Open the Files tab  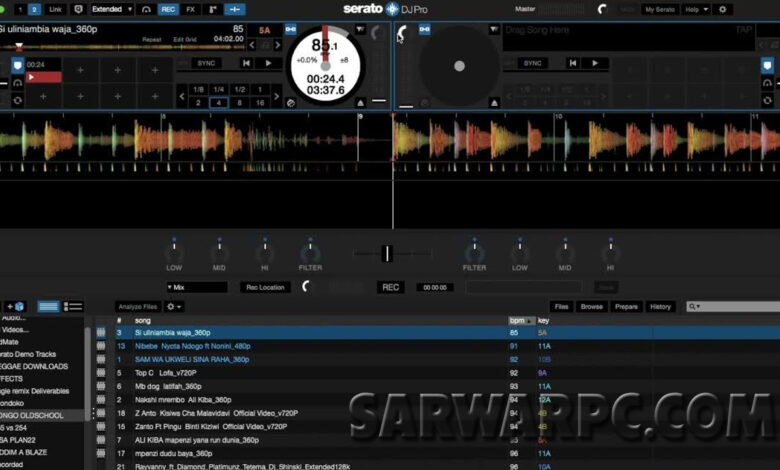pos(561,307)
